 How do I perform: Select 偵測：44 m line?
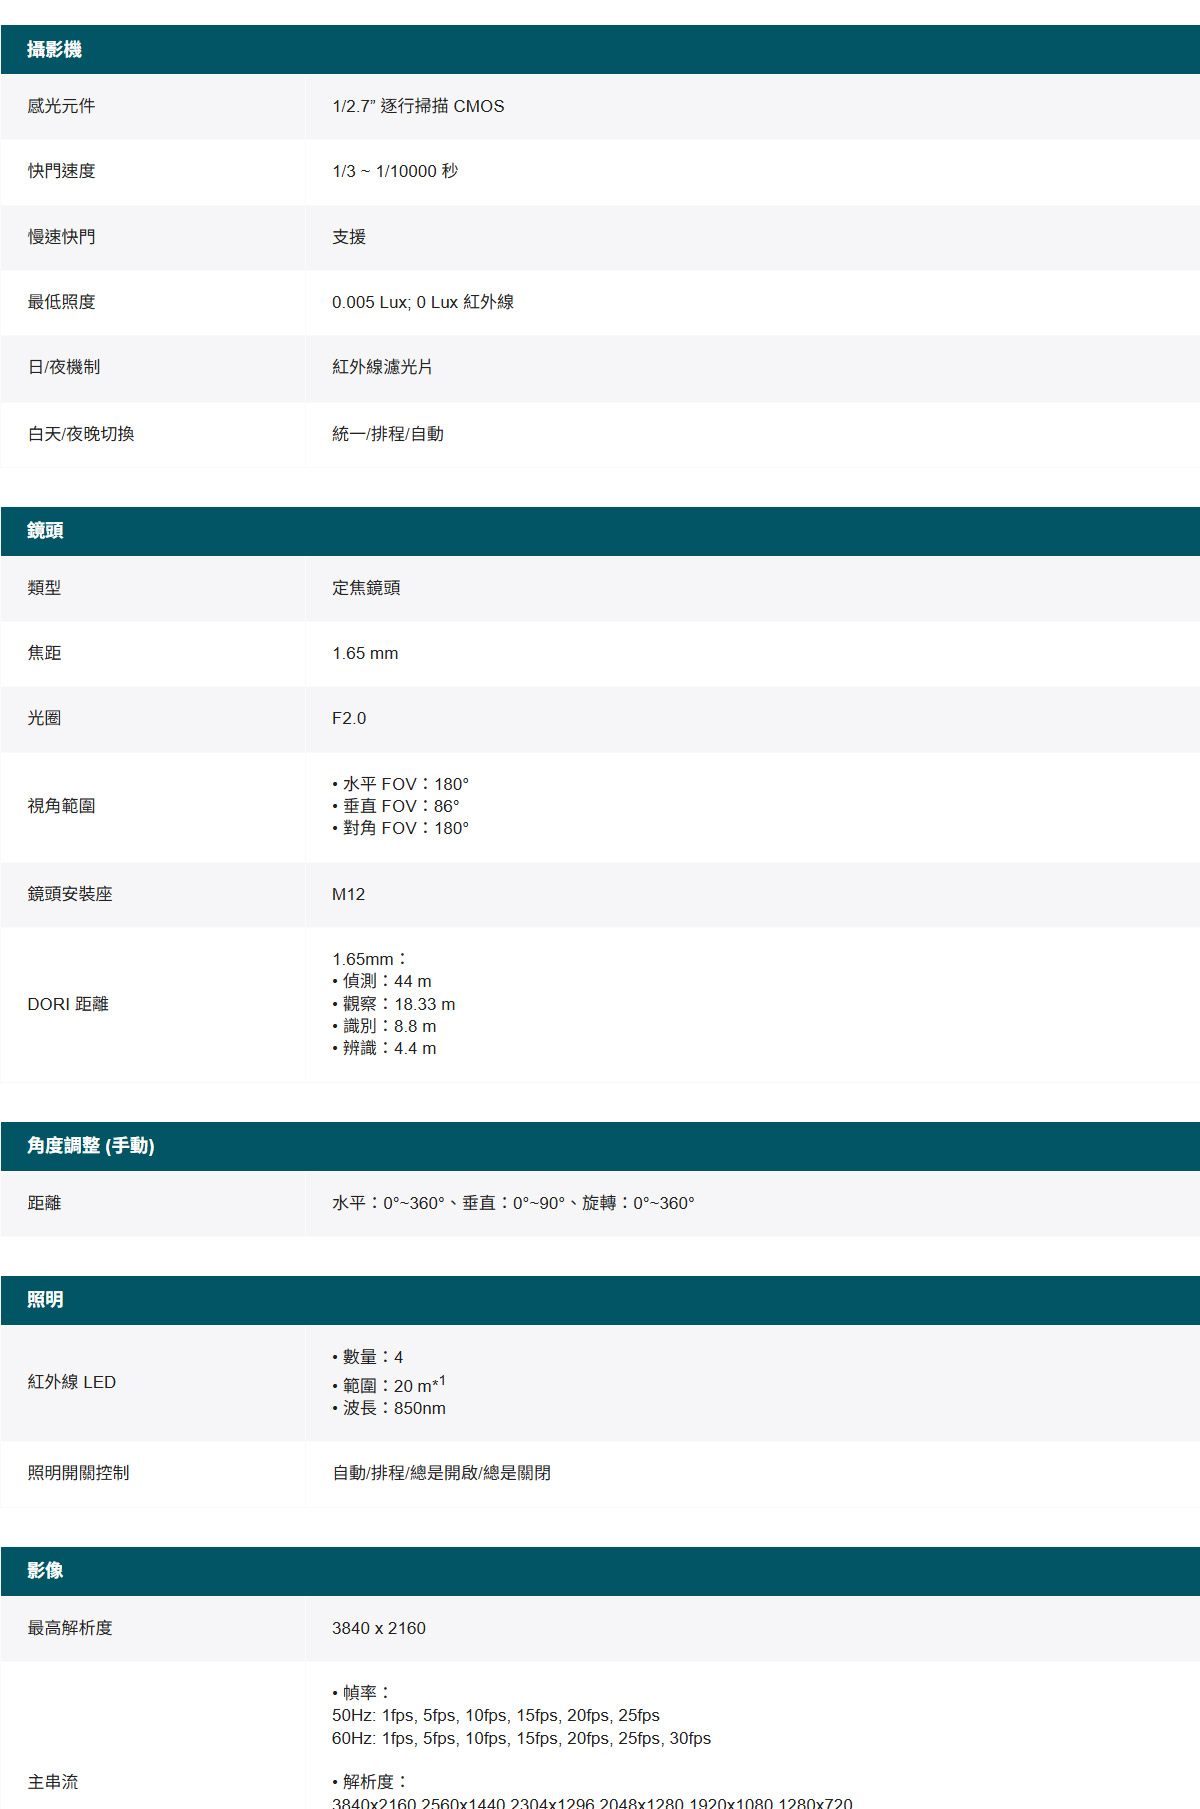(382, 981)
